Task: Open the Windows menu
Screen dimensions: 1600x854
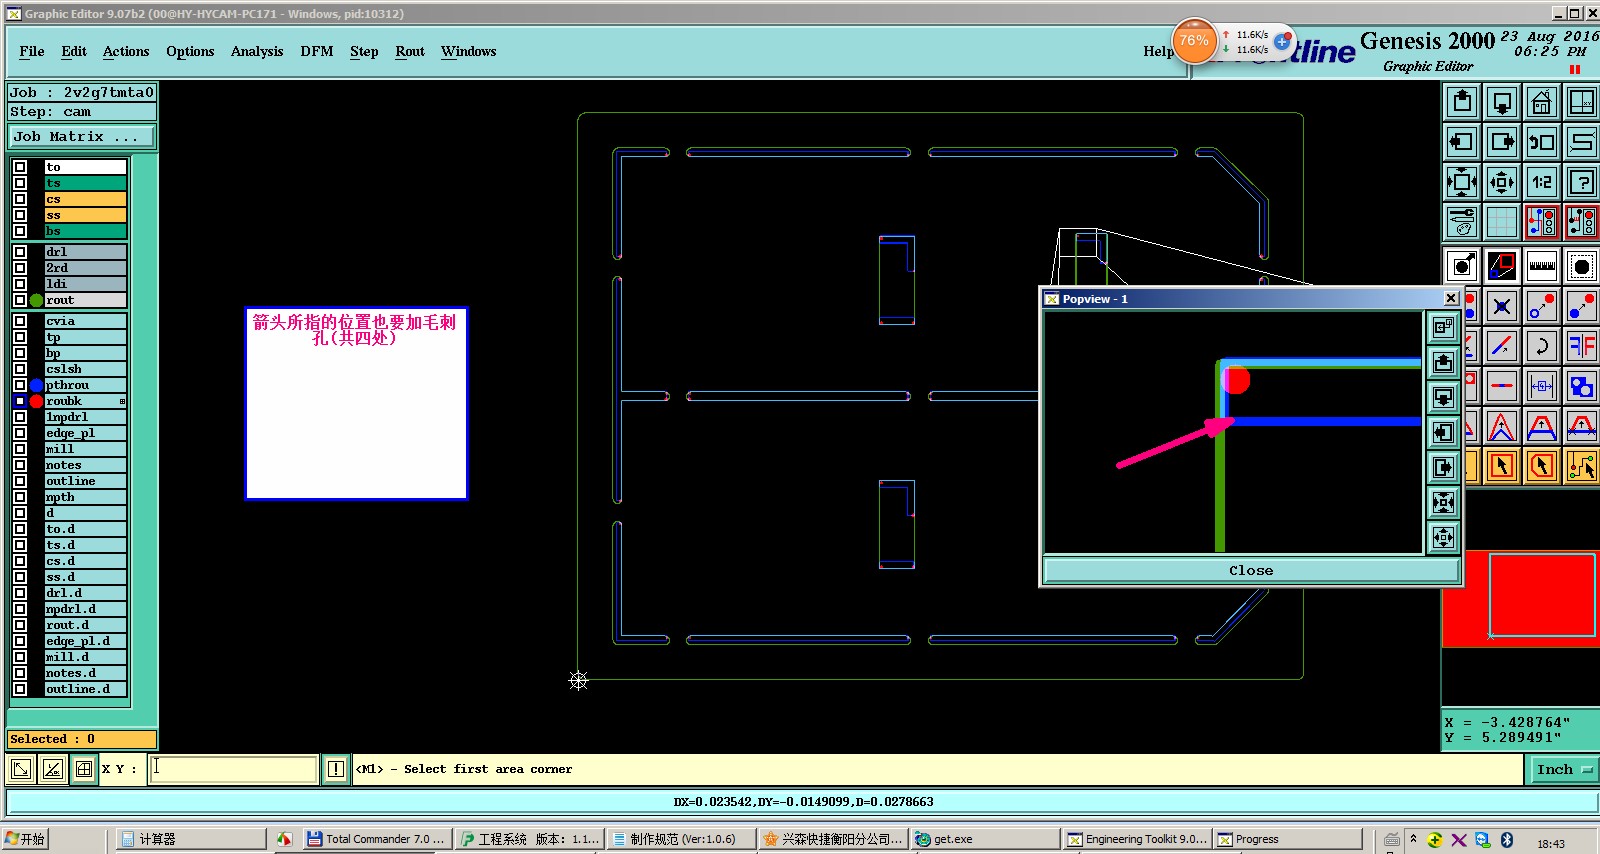Action: point(469,51)
